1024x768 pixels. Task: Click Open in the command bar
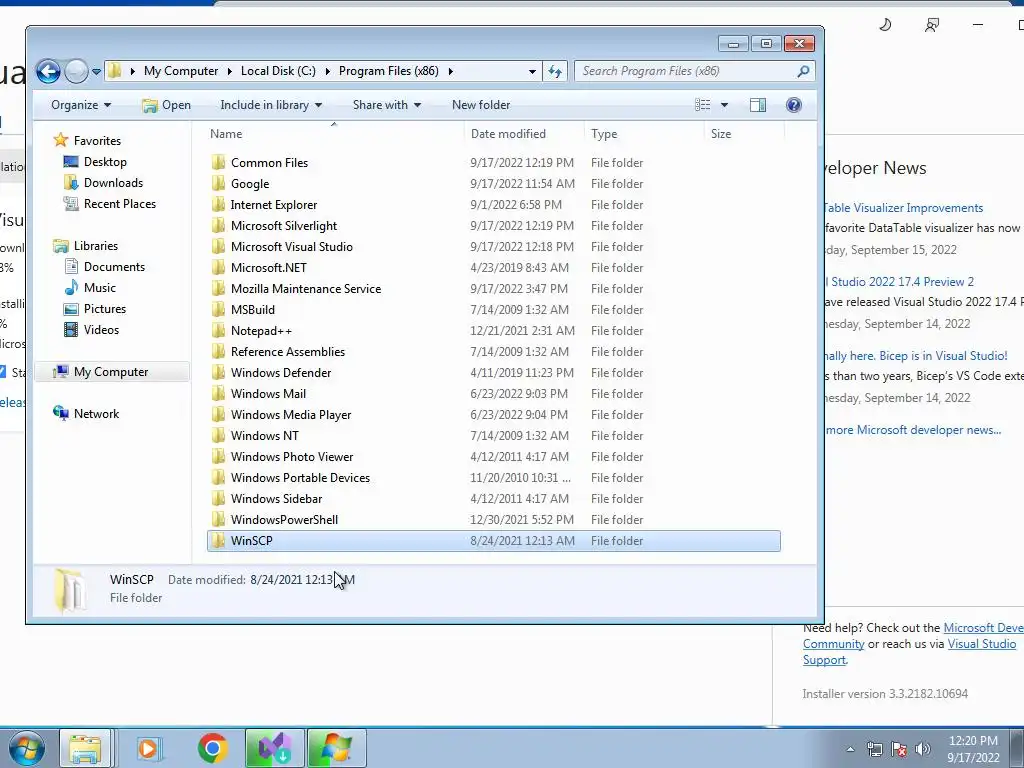click(167, 105)
